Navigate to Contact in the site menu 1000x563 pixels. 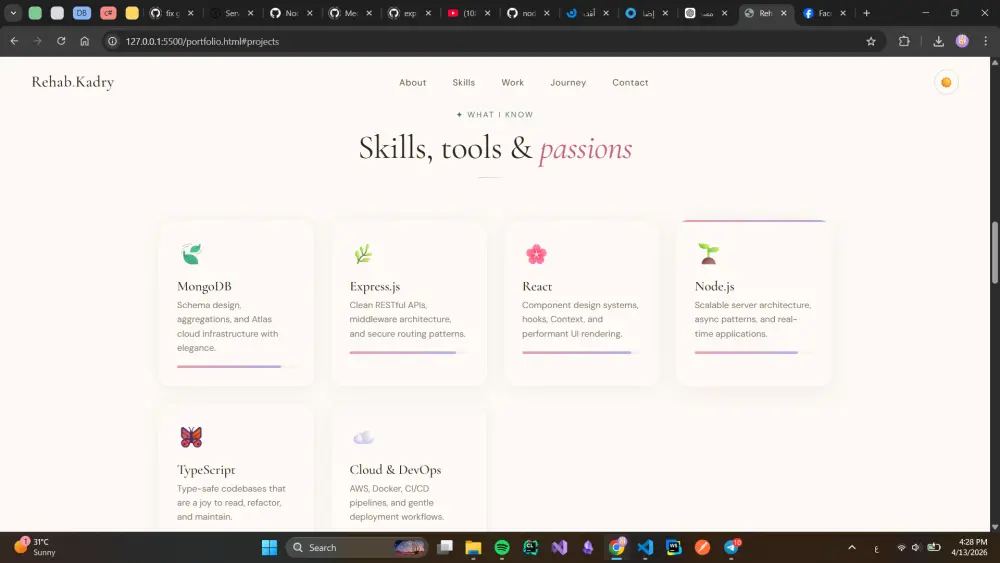click(x=630, y=82)
